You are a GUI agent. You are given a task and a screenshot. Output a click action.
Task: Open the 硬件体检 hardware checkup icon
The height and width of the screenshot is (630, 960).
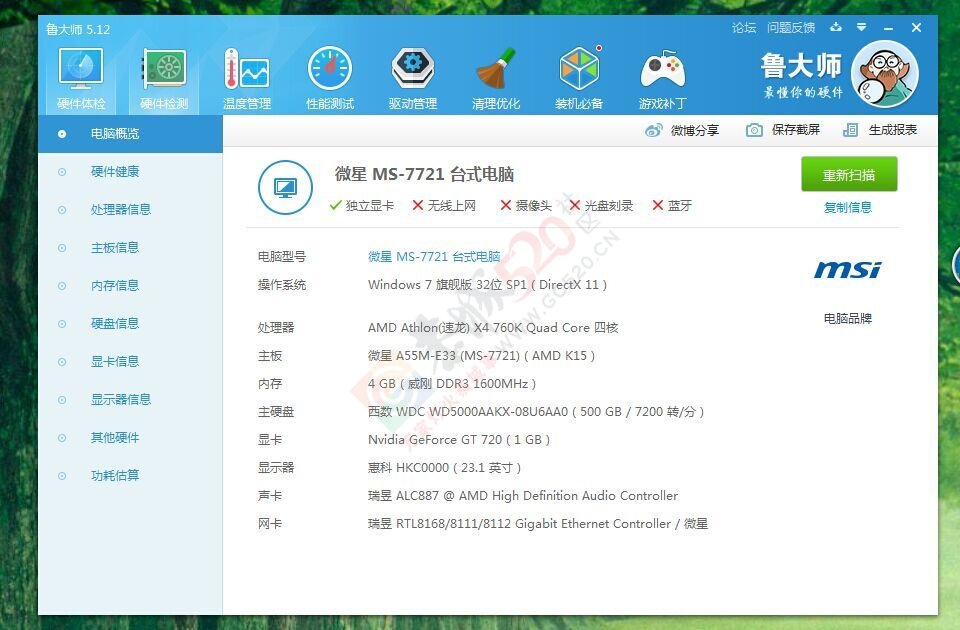[81, 79]
